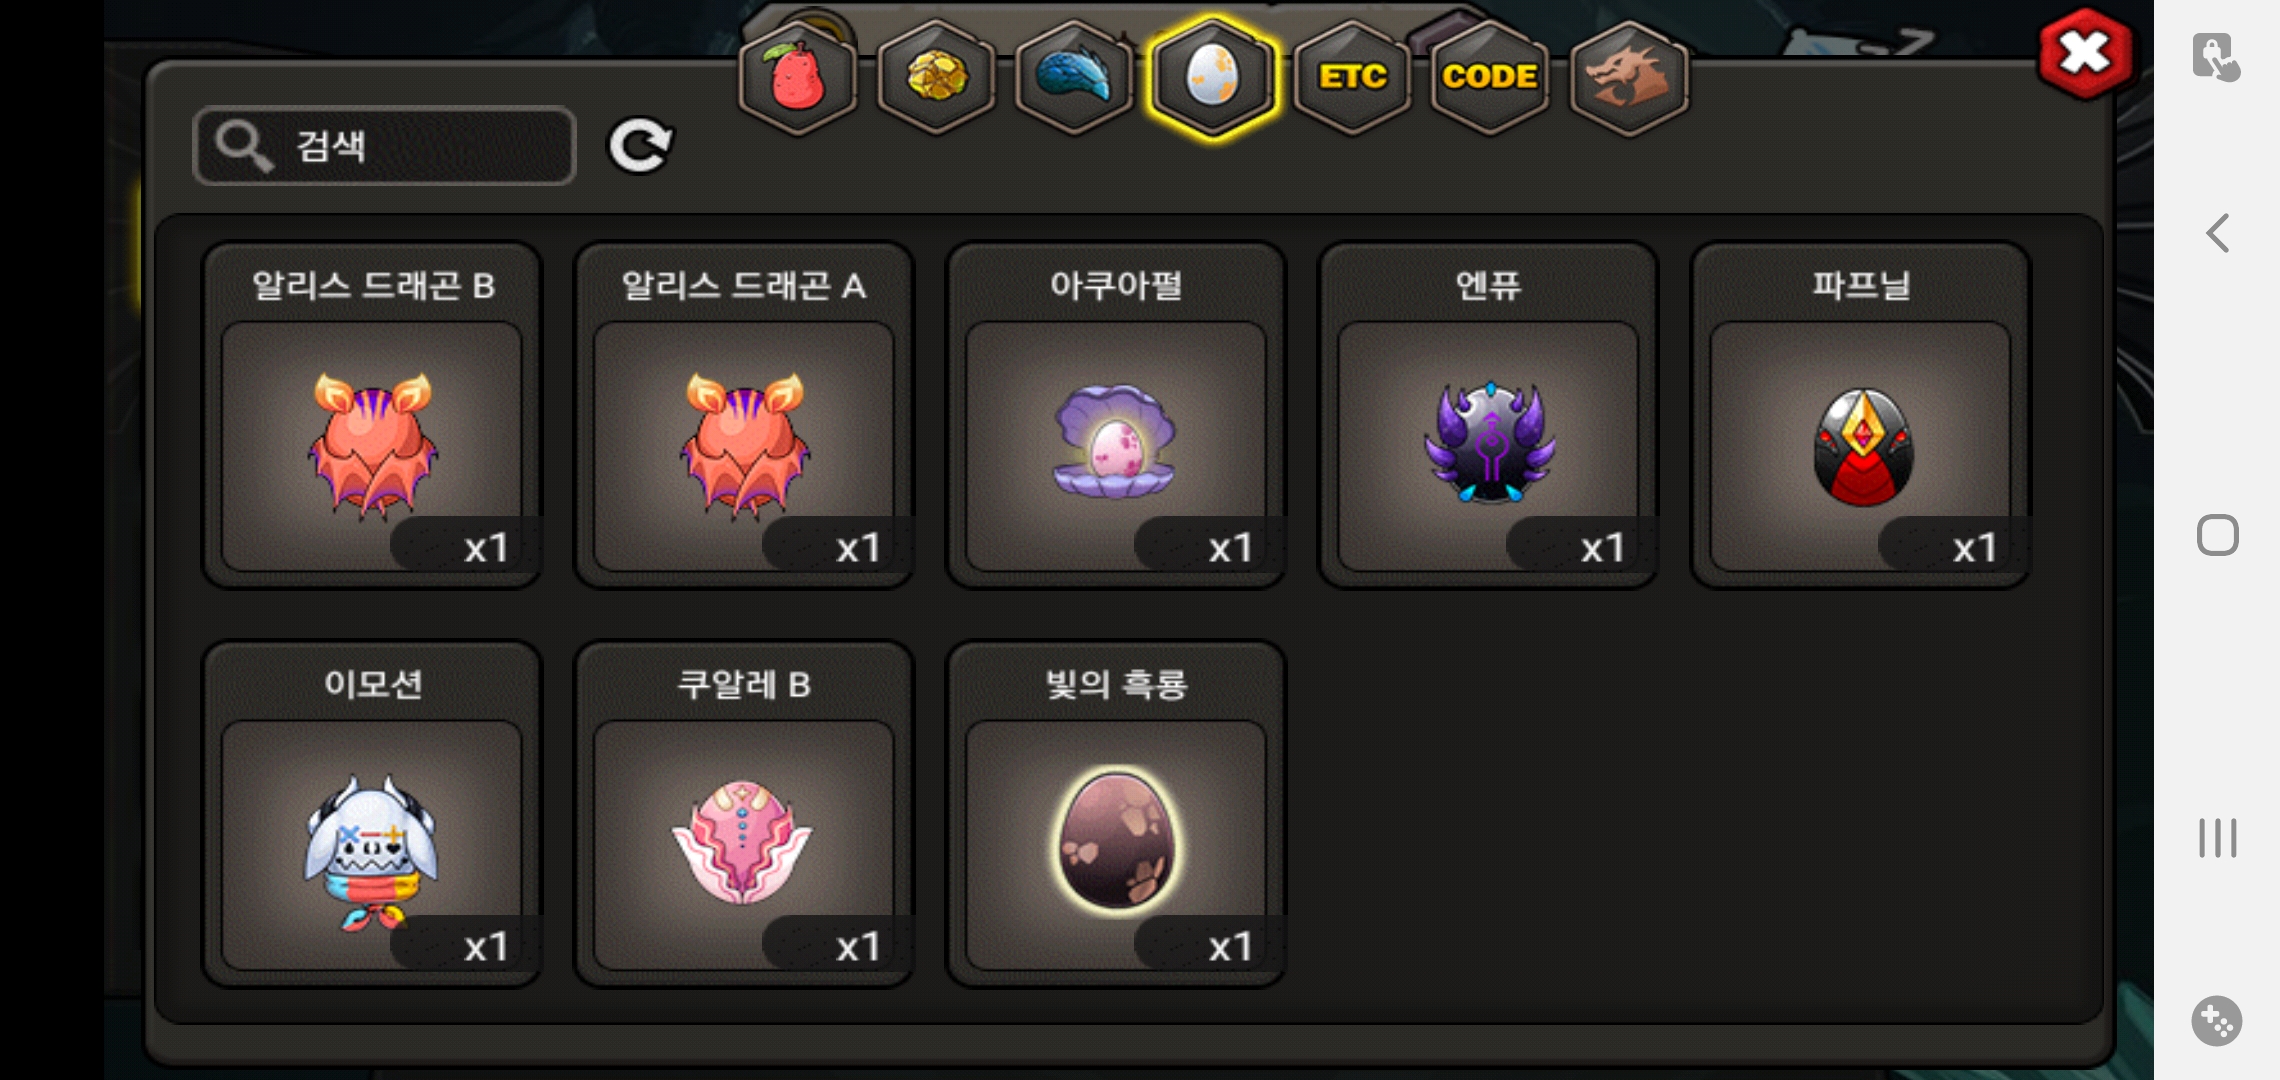Close the inventory with red X

(2085, 53)
